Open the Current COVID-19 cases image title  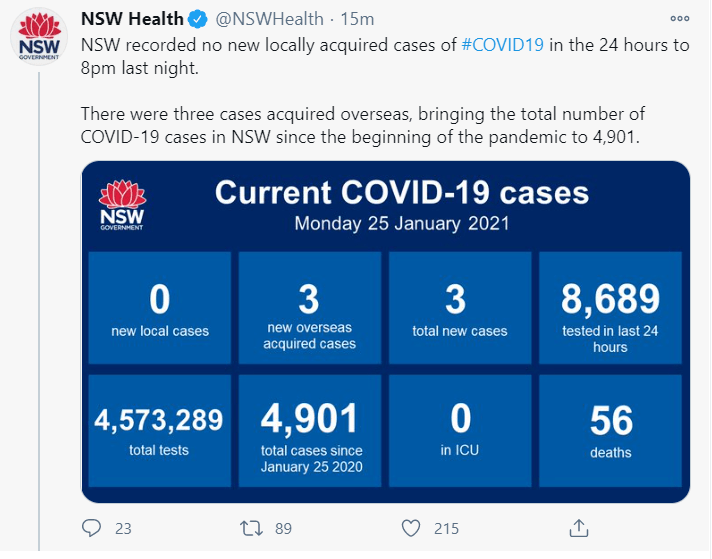click(x=402, y=193)
